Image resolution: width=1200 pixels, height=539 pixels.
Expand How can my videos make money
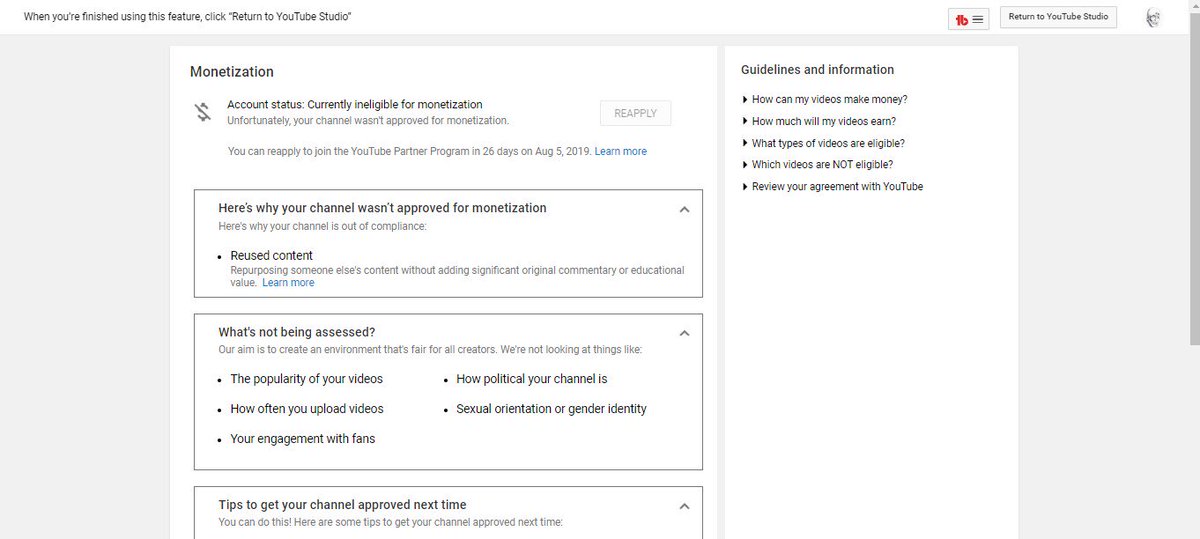coord(825,100)
